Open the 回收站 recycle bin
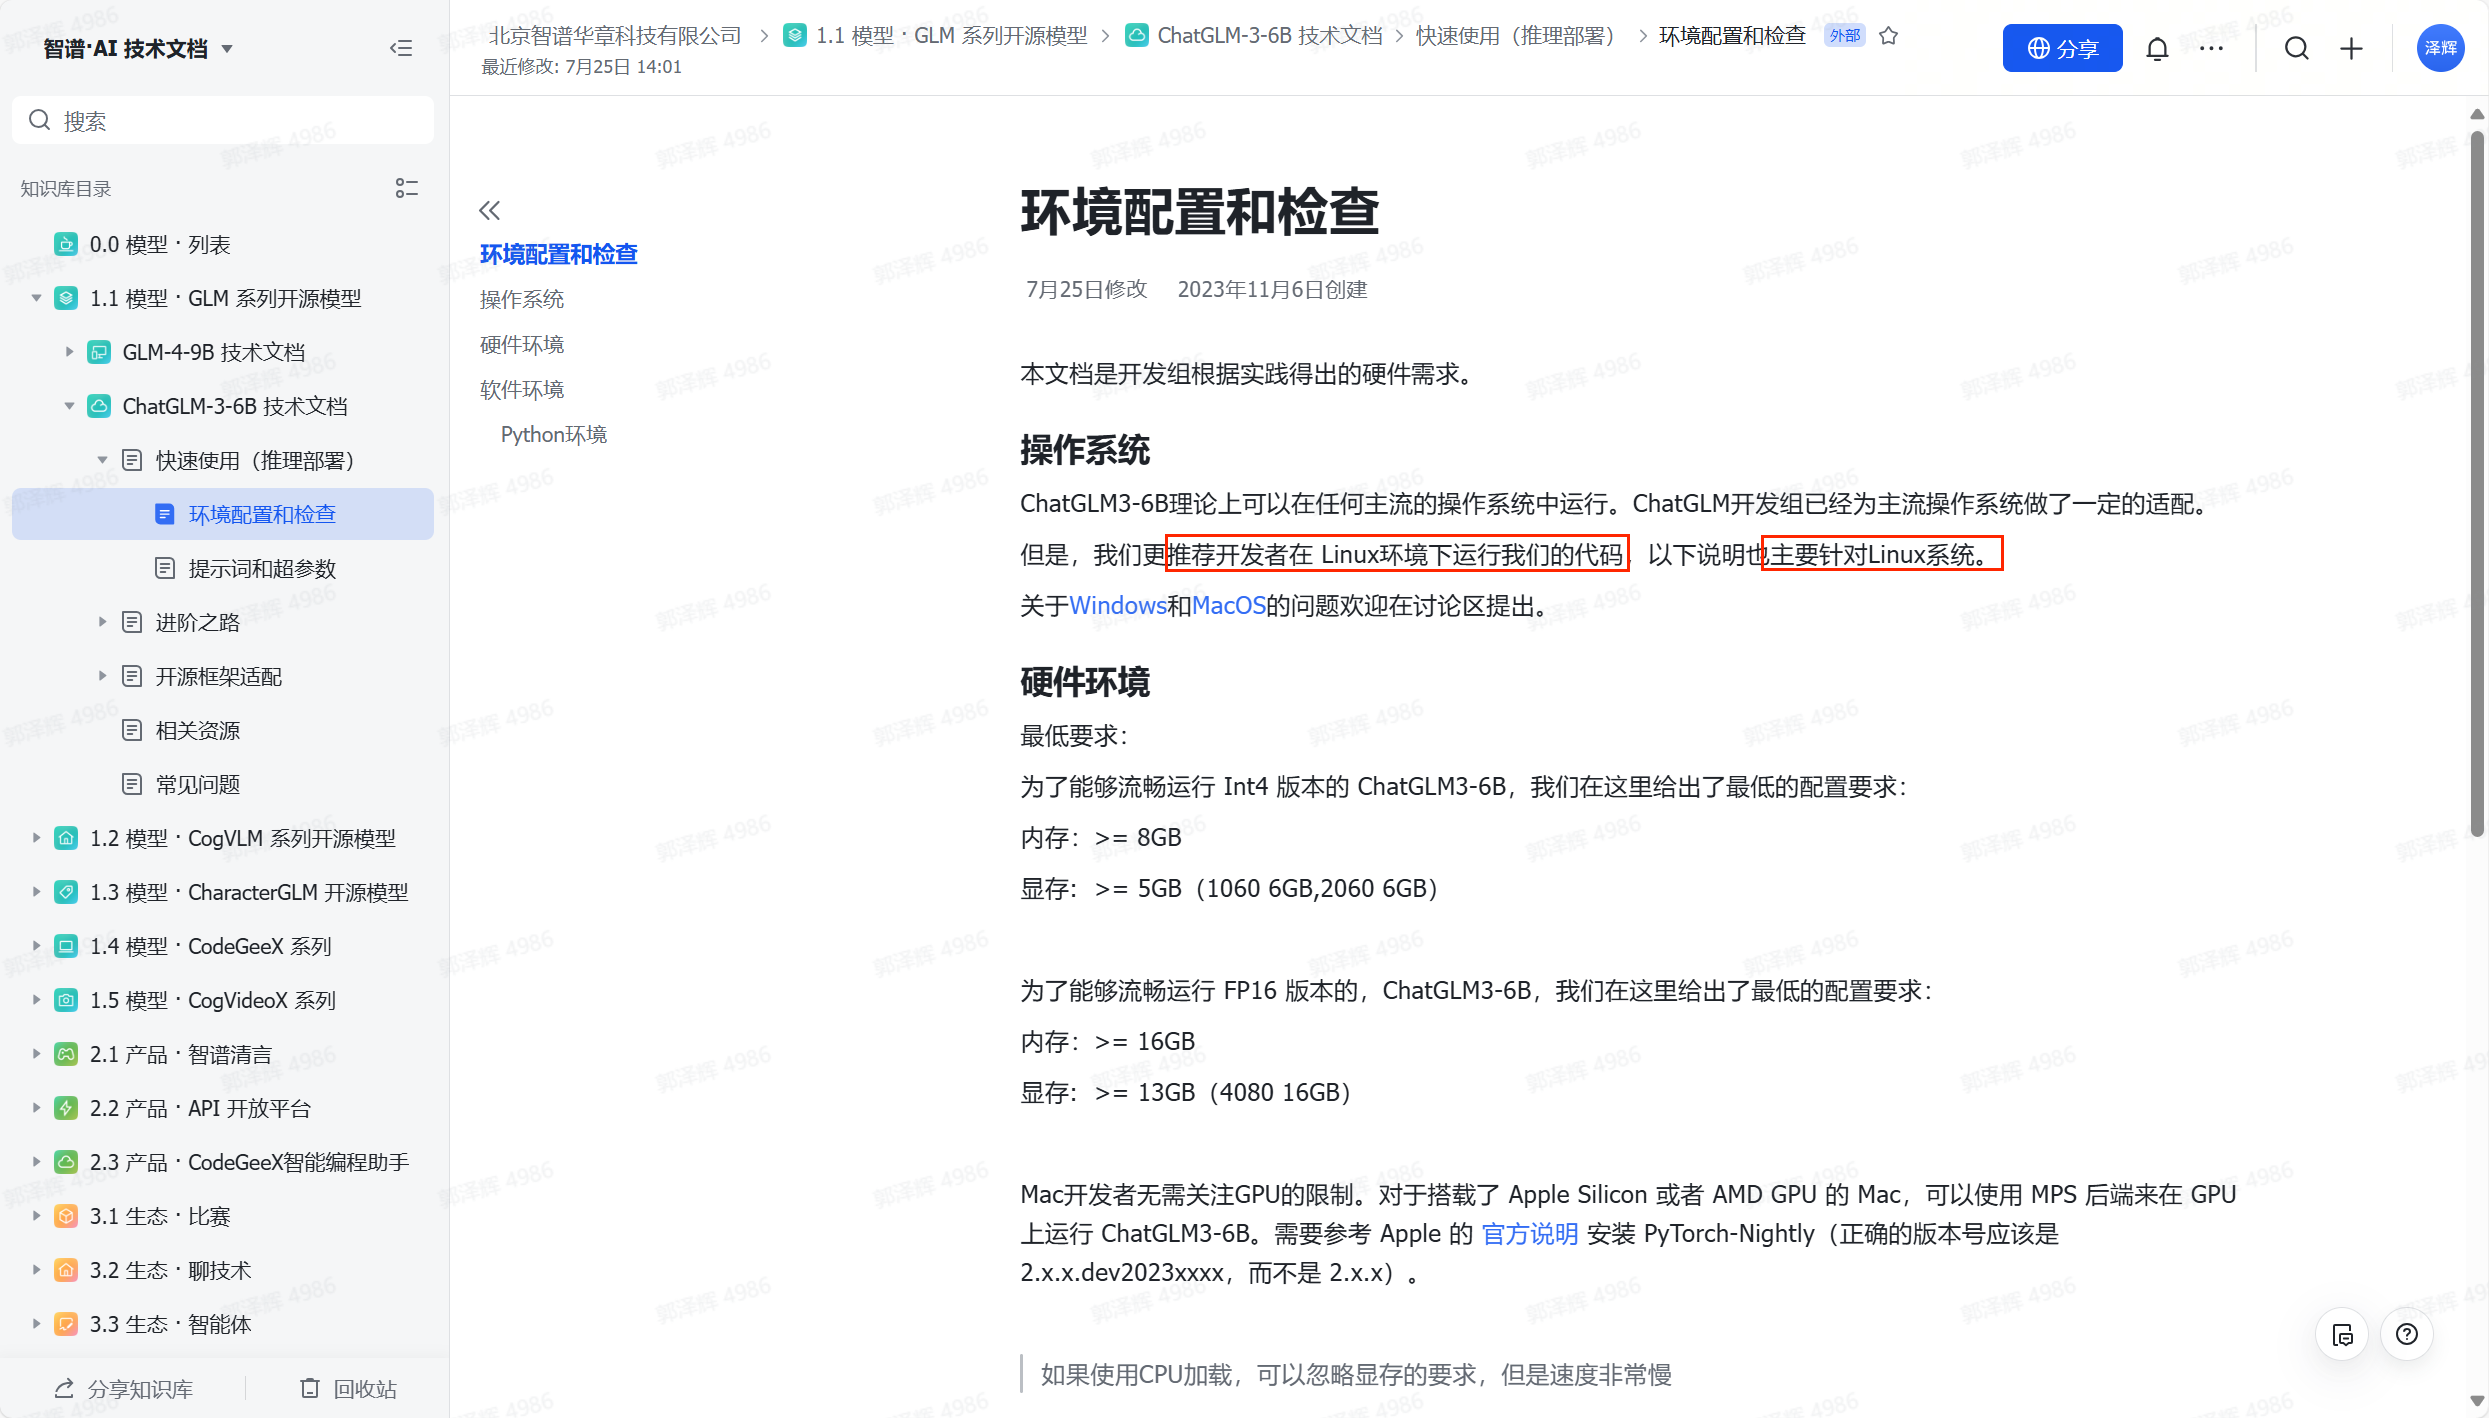This screenshot has height=1418, width=2489. (349, 1388)
